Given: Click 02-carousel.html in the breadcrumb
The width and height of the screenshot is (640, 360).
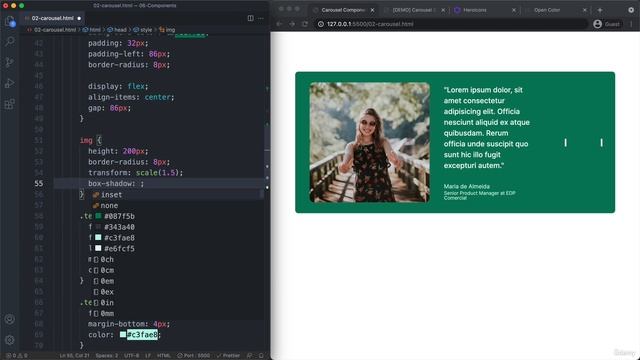Looking at the screenshot, I should click(x=55, y=30).
